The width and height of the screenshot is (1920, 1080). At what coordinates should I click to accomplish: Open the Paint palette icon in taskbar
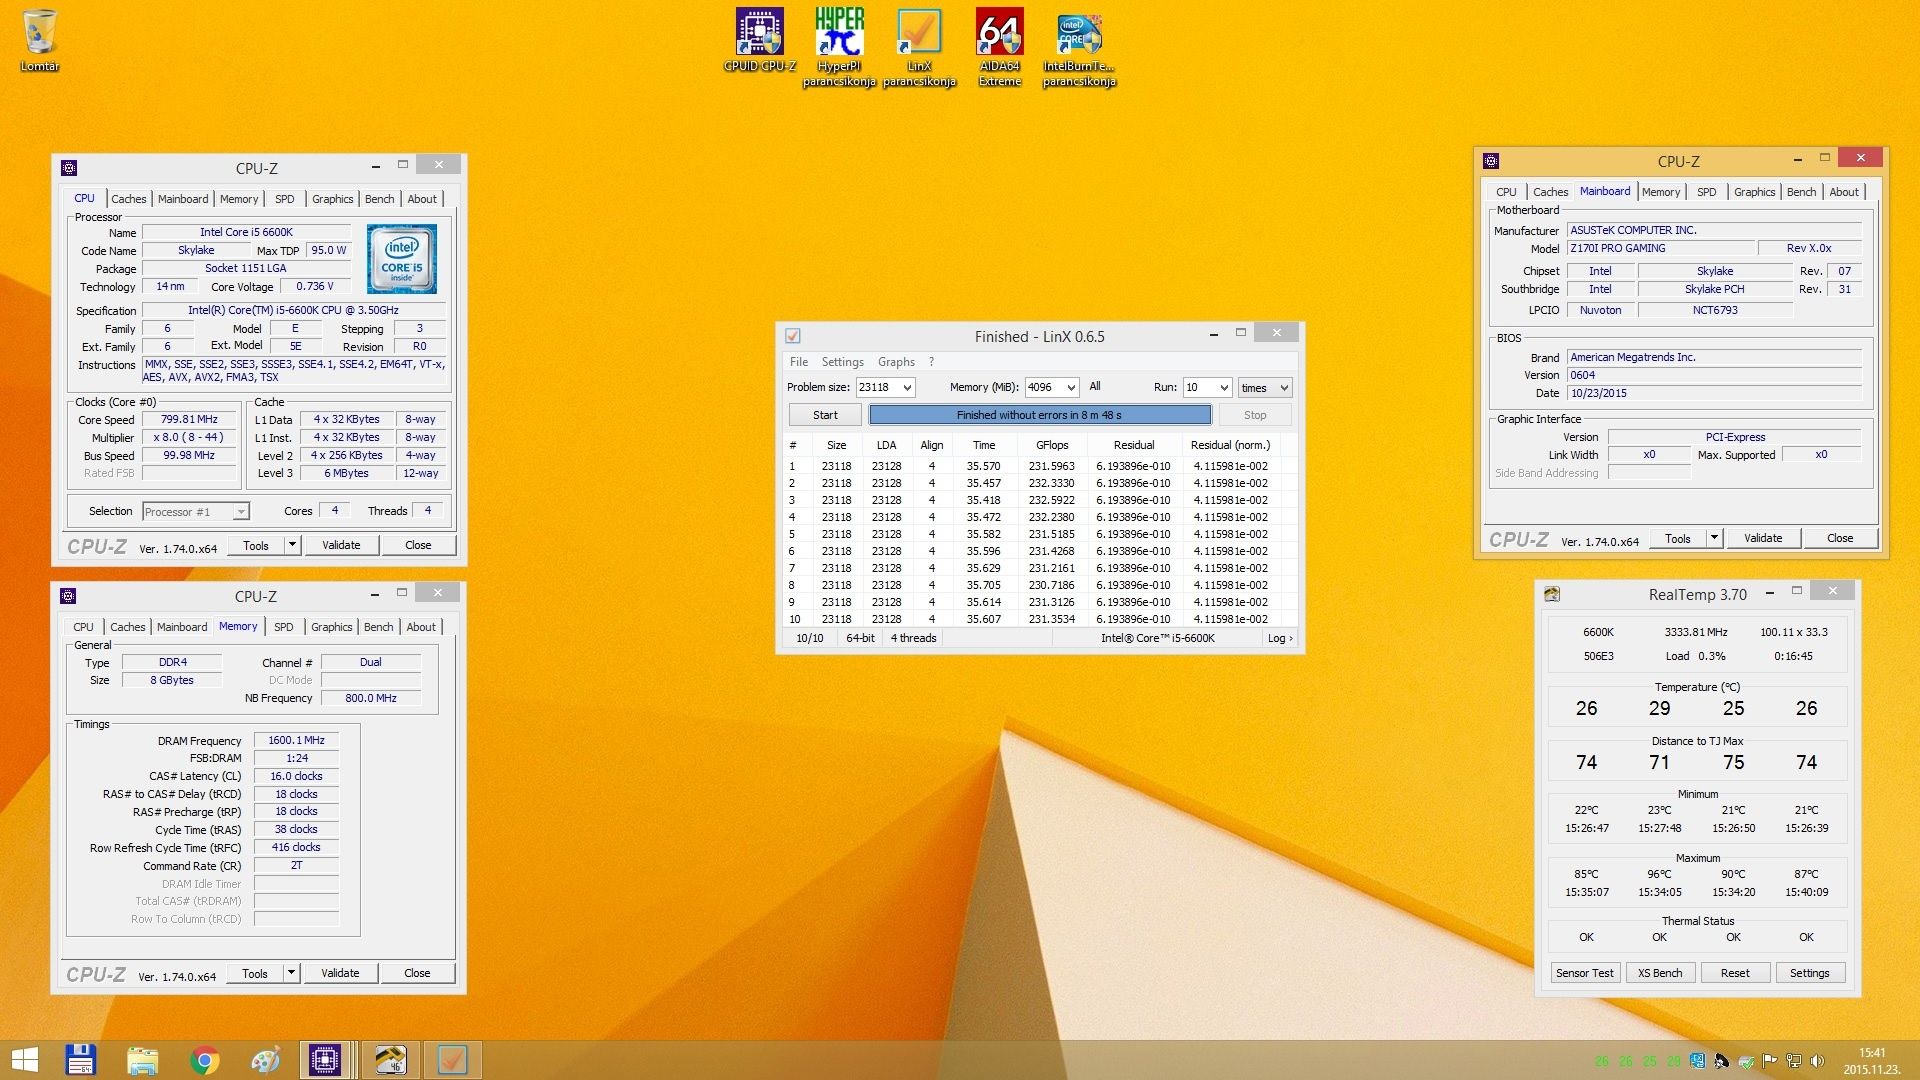tap(266, 1060)
